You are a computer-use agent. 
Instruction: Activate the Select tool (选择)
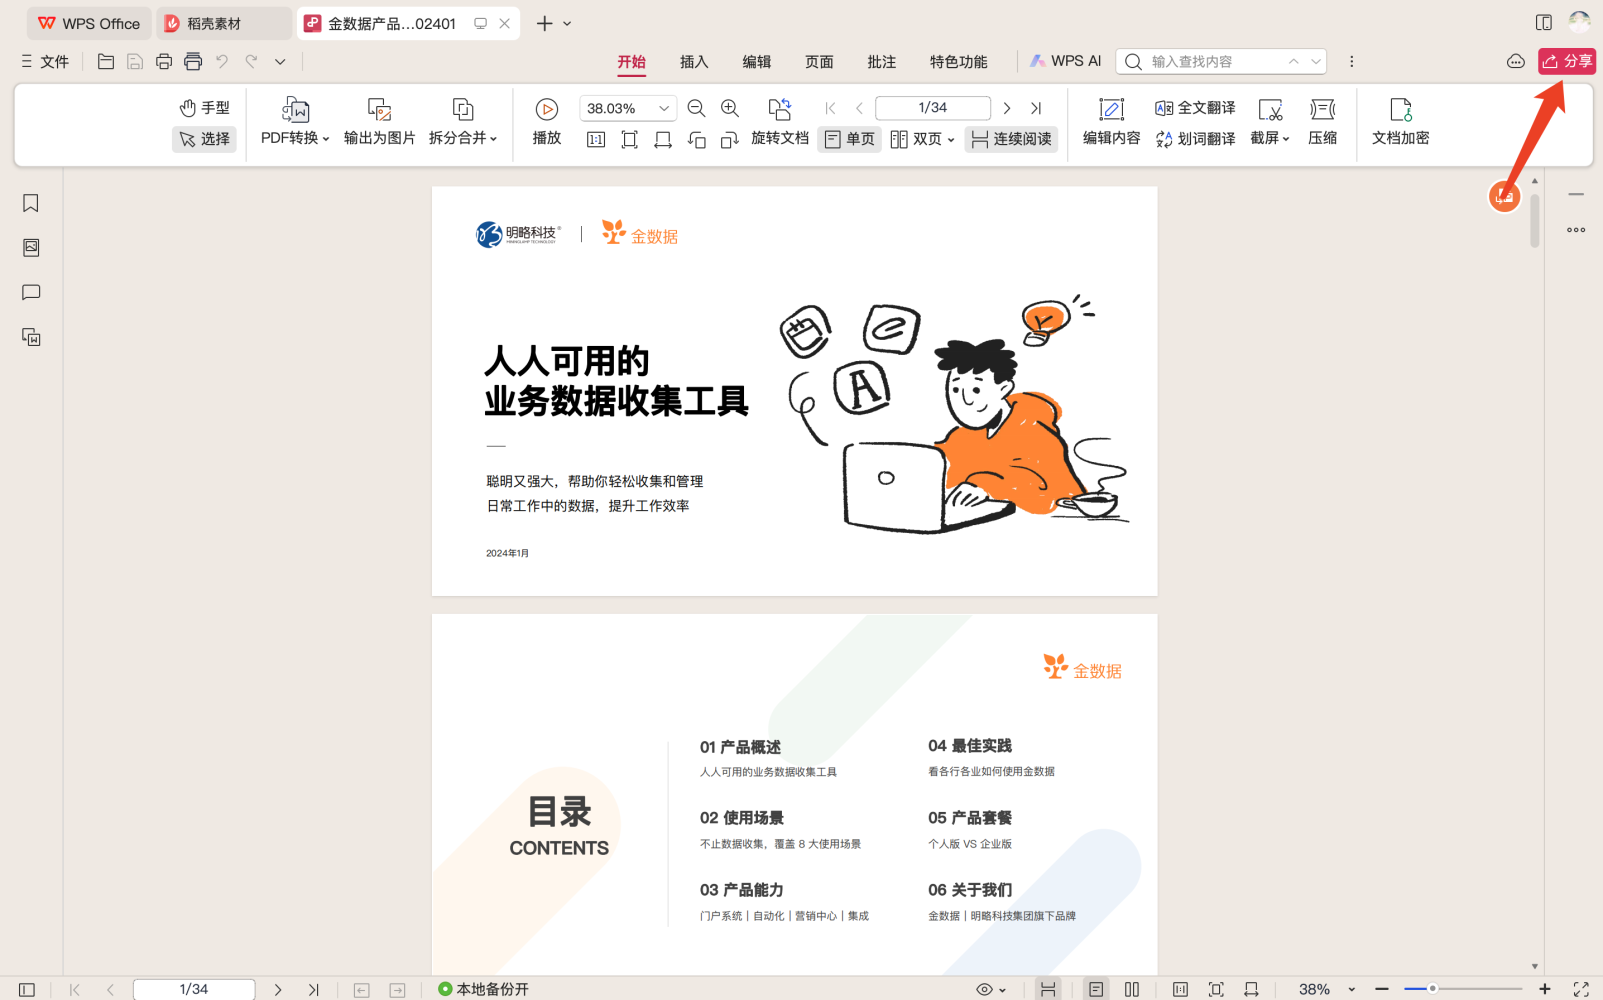[x=204, y=139]
